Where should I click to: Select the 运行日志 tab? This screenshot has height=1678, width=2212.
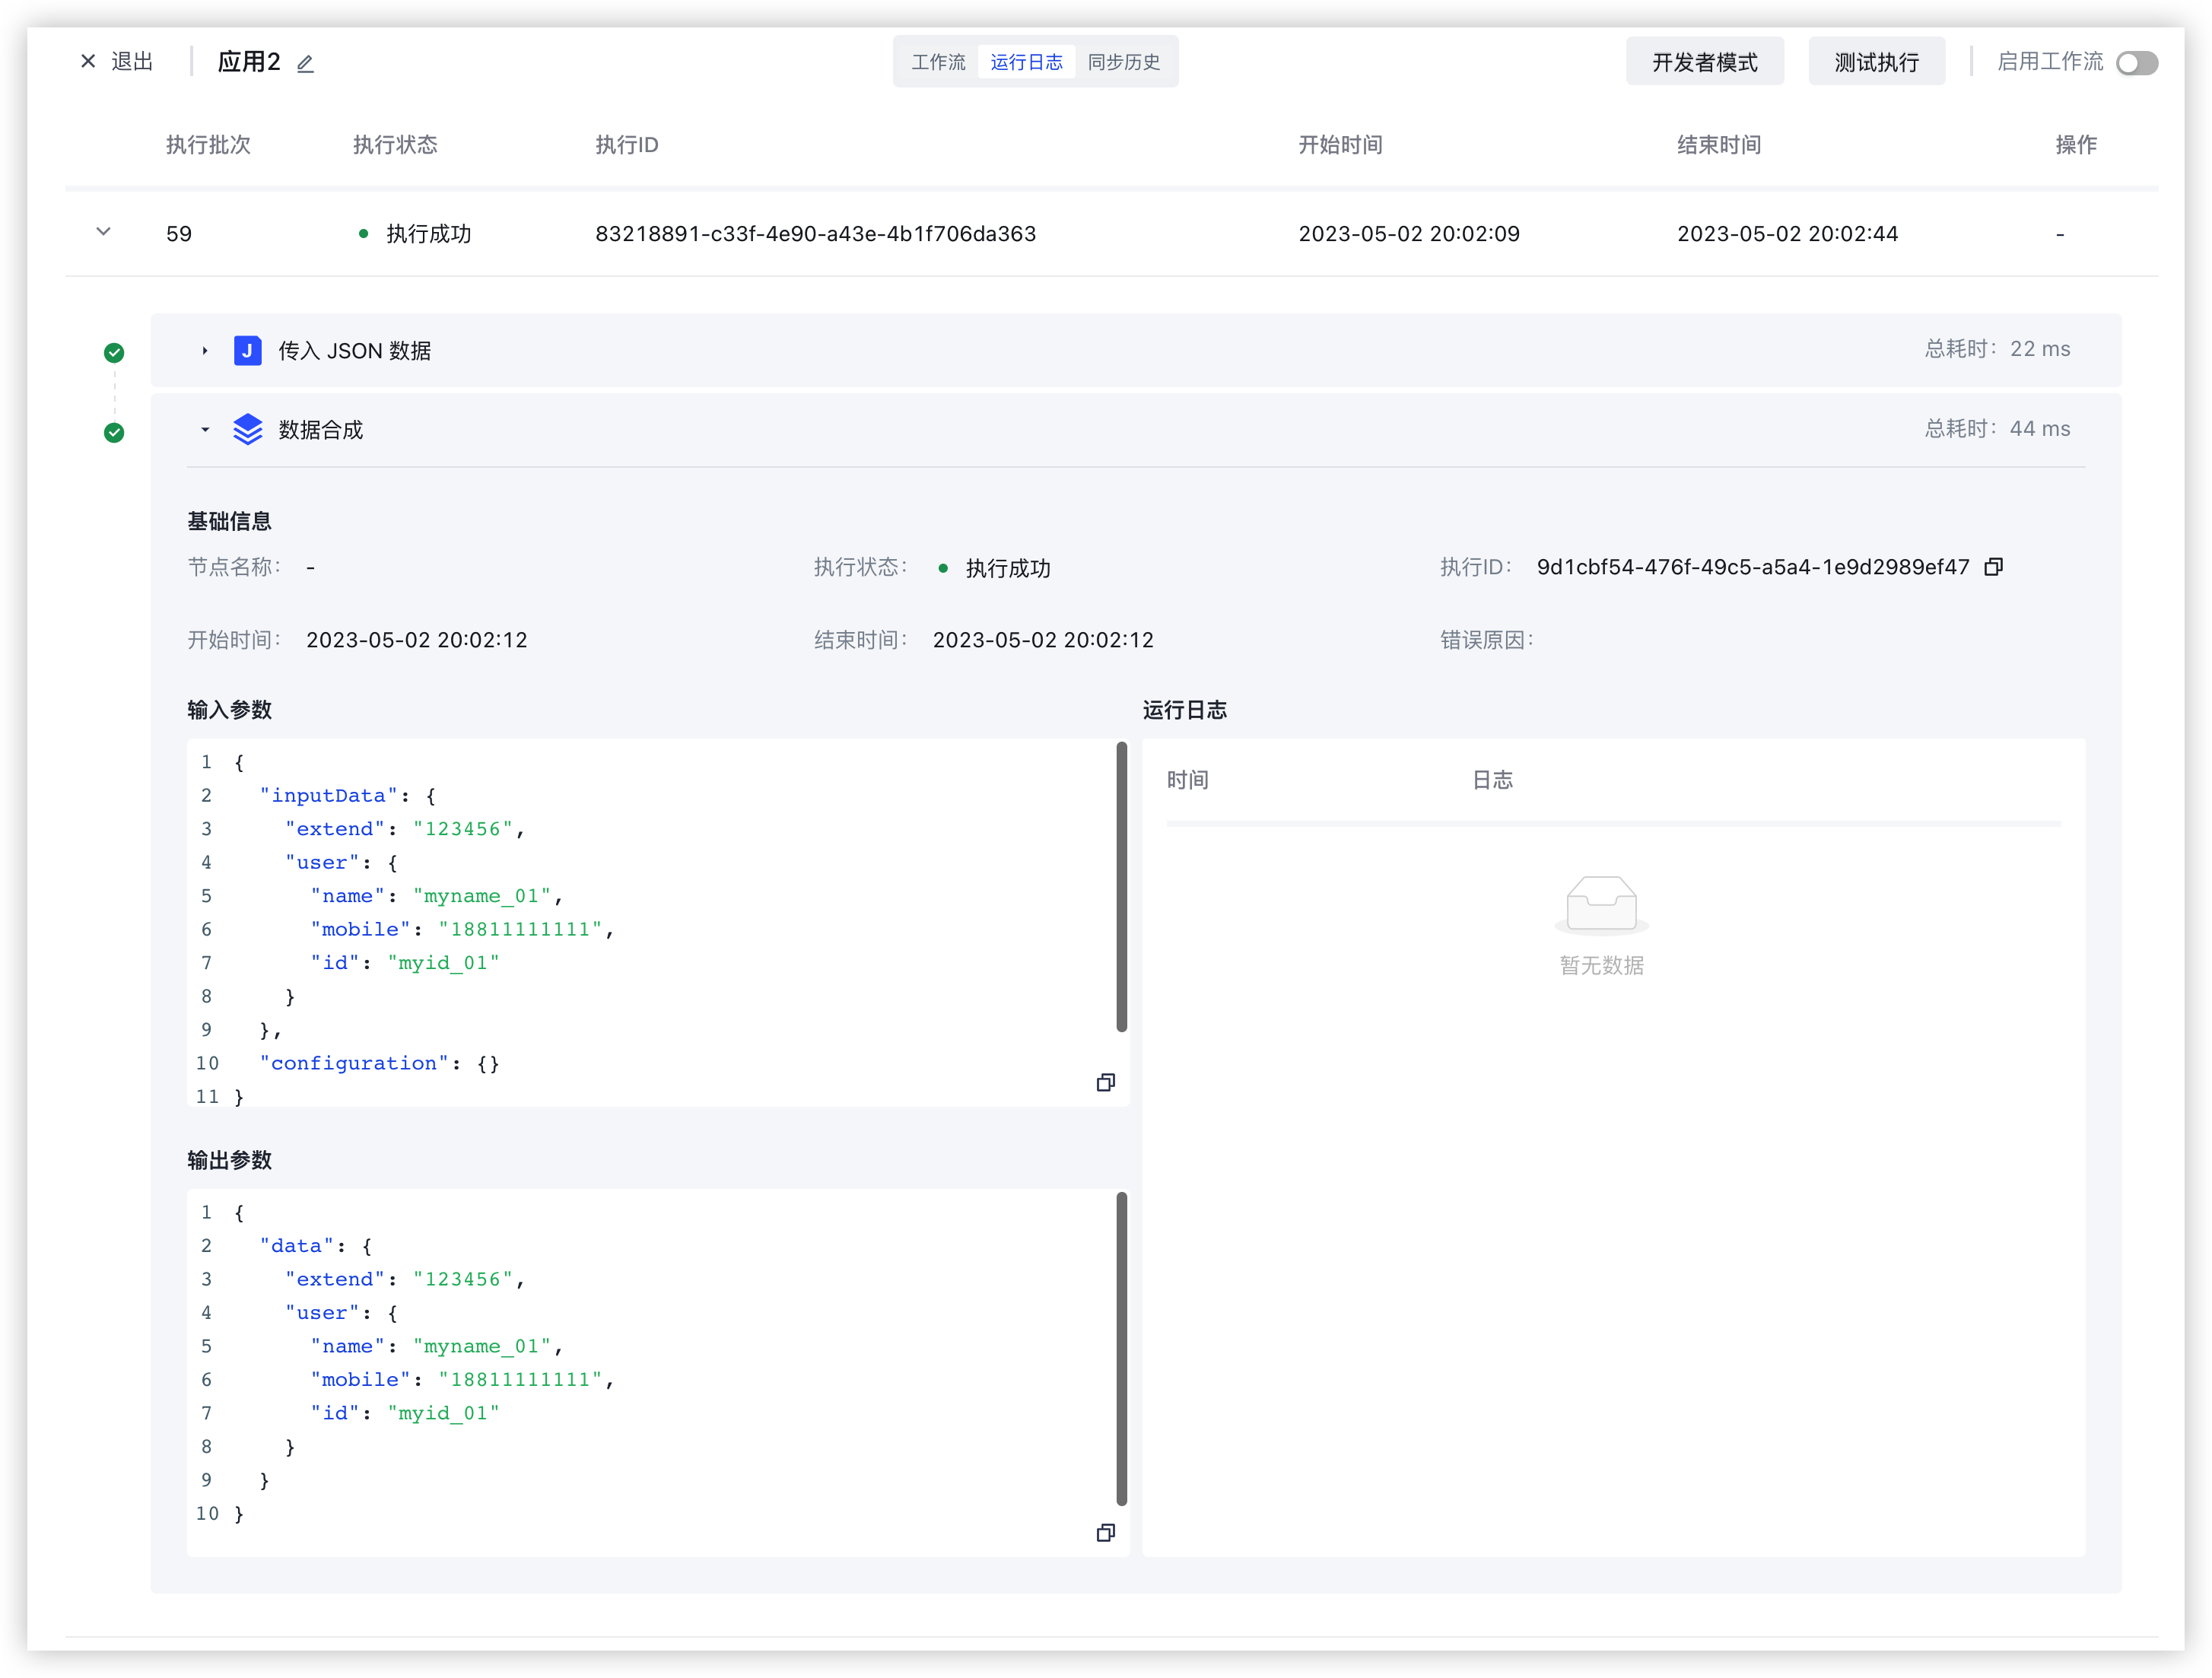coord(1026,62)
